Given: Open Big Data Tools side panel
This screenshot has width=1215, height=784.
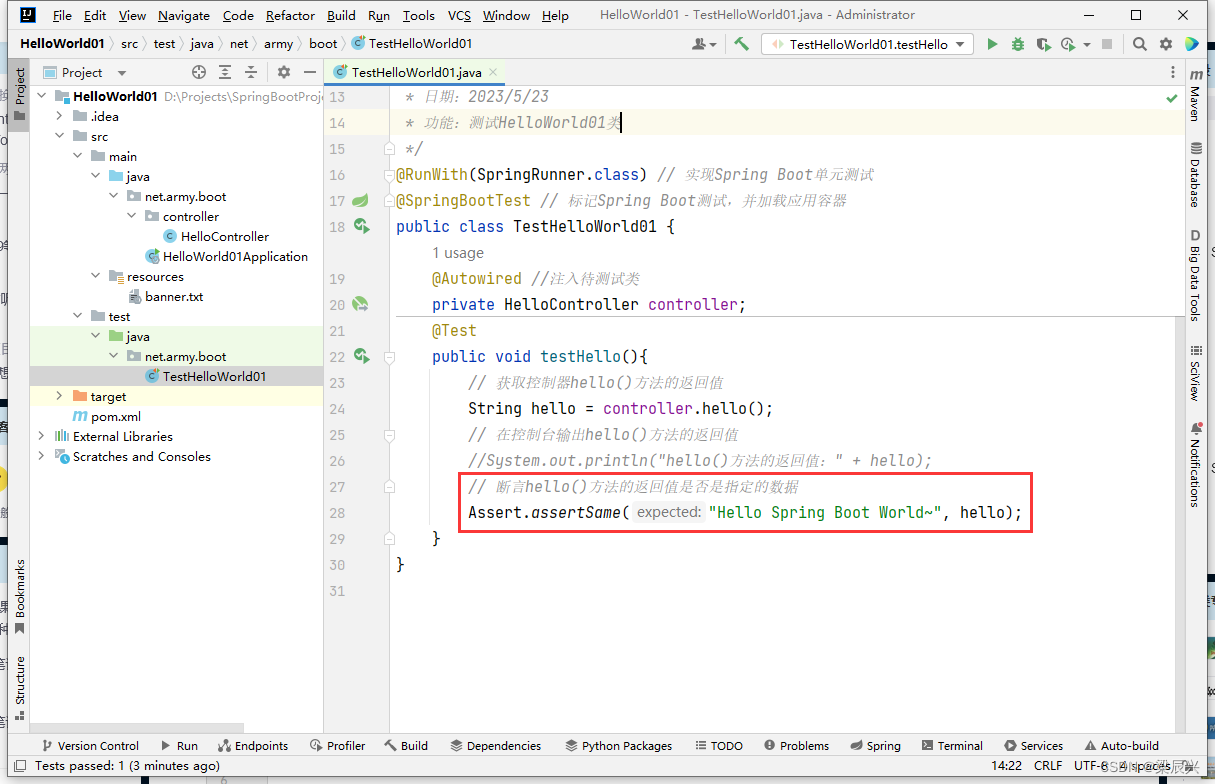Looking at the screenshot, I should [1195, 275].
